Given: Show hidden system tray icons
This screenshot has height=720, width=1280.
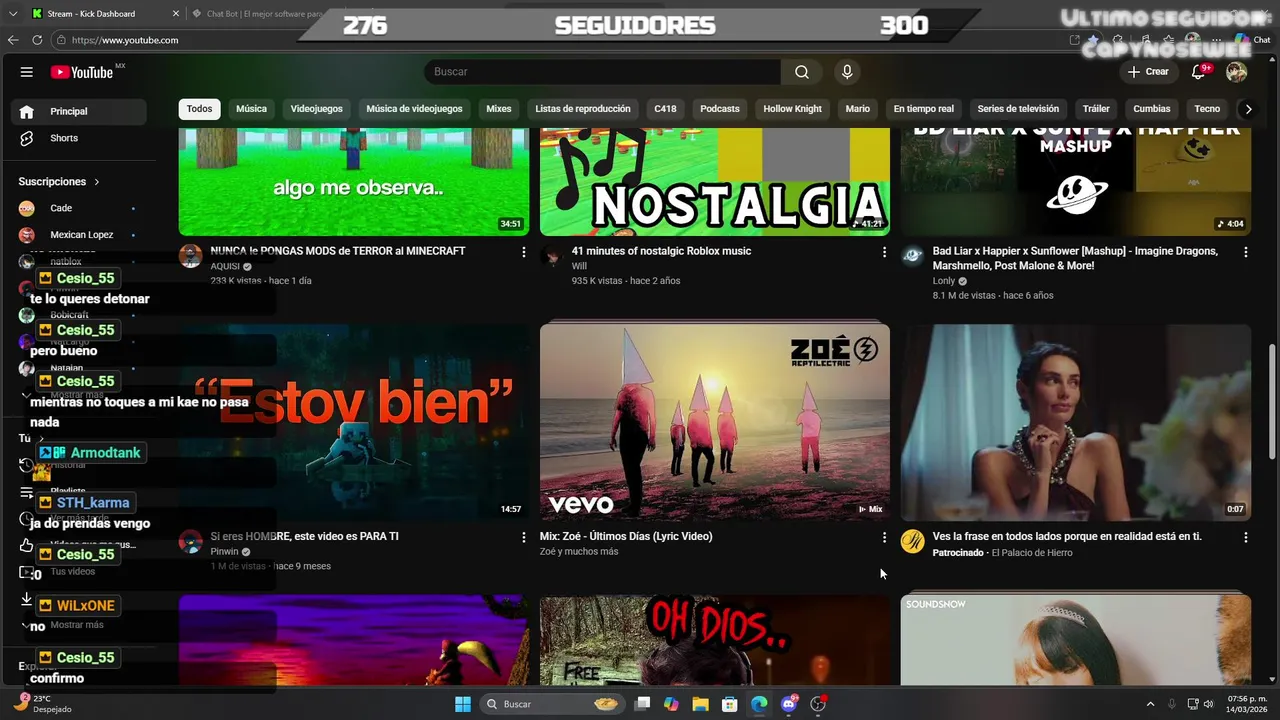Looking at the screenshot, I should click(1150, 704).
